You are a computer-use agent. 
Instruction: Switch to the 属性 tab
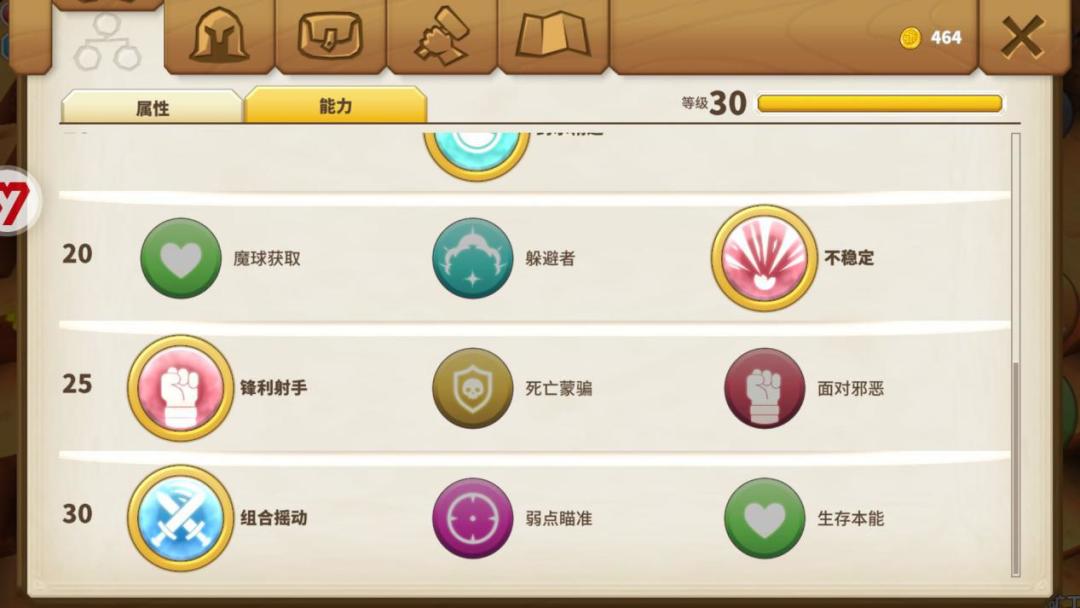pos(152,108)
